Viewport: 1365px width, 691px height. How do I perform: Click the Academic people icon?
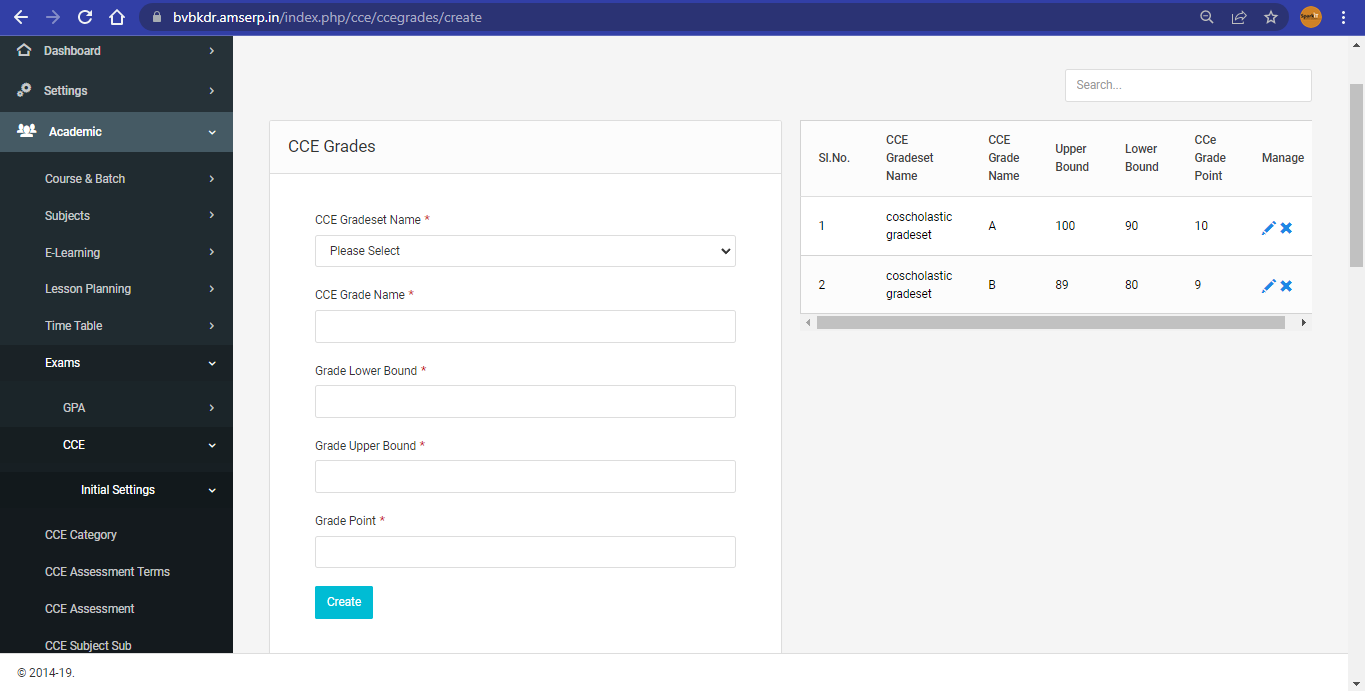(x=22, y=131)
